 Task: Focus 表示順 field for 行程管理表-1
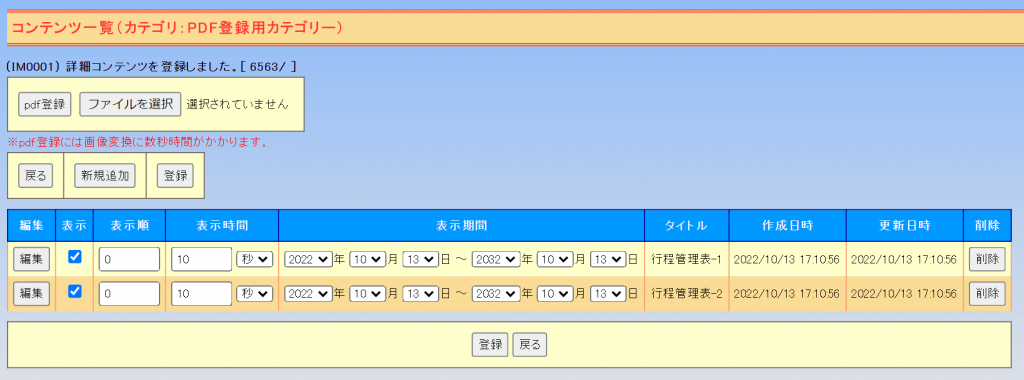tap(129, 259)
